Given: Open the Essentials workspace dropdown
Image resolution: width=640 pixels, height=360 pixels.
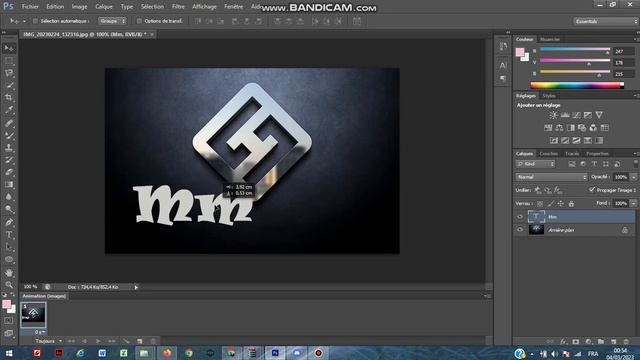Looking at the screenshot, I should click(606, 21).
